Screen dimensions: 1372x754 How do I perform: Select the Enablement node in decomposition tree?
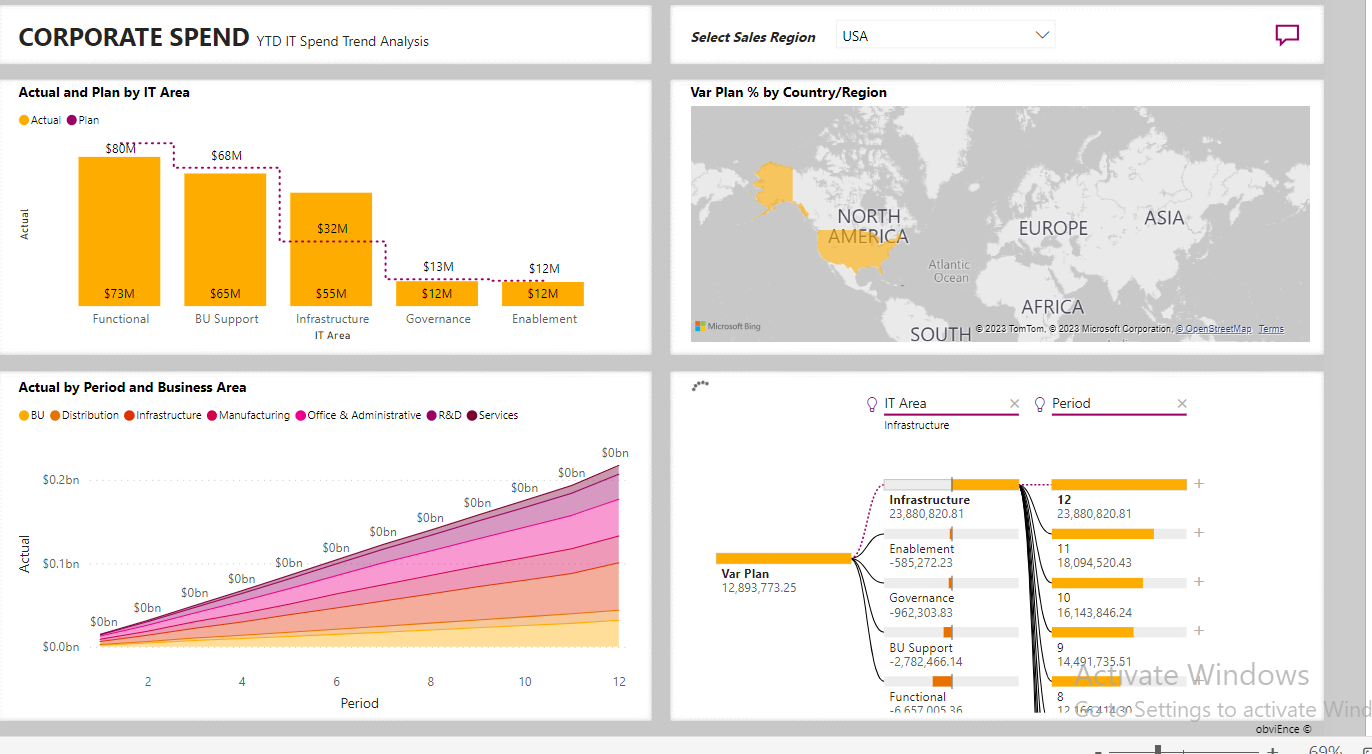(x=921, y=549)
